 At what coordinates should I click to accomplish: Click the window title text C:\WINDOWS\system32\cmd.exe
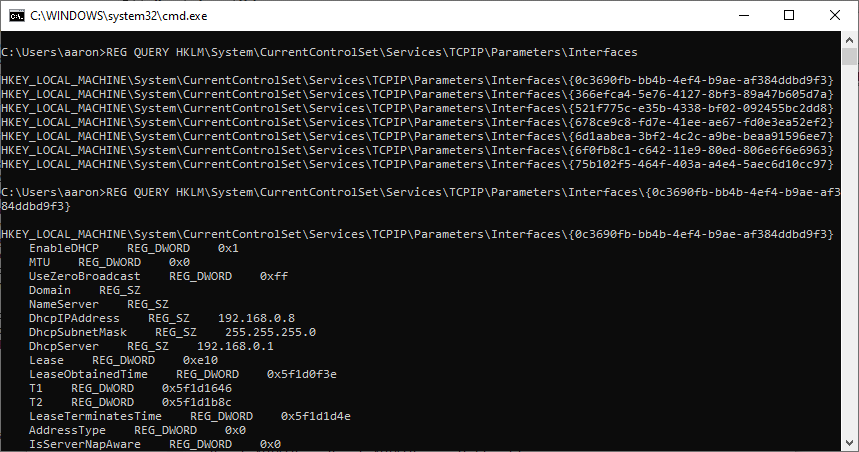click(119, 16)
